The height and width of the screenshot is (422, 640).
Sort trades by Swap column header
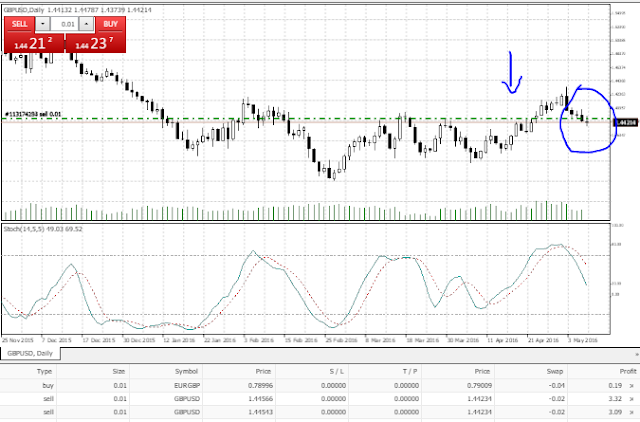tap(555, 371)
